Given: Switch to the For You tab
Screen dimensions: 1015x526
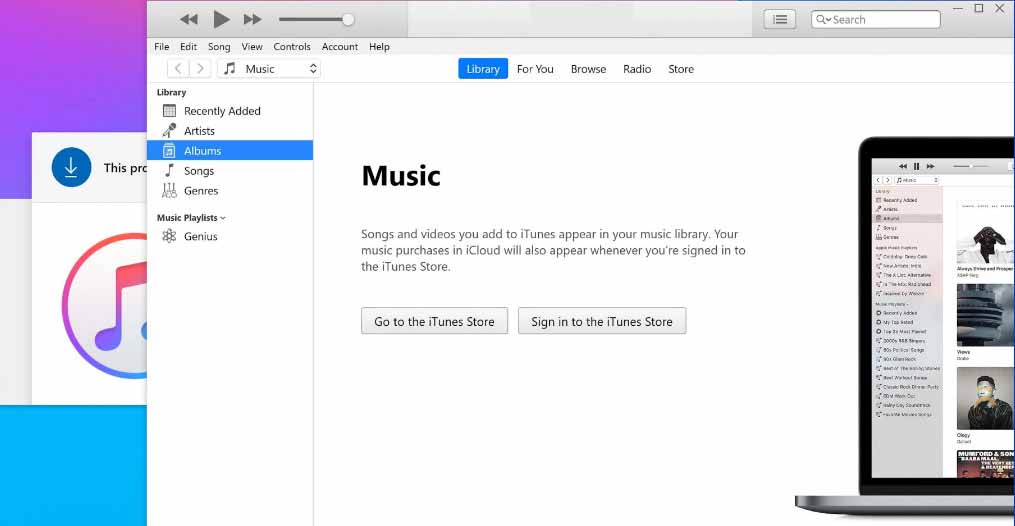Looking at the screenshot, I should pyautogui.click(x=535, y=69).
